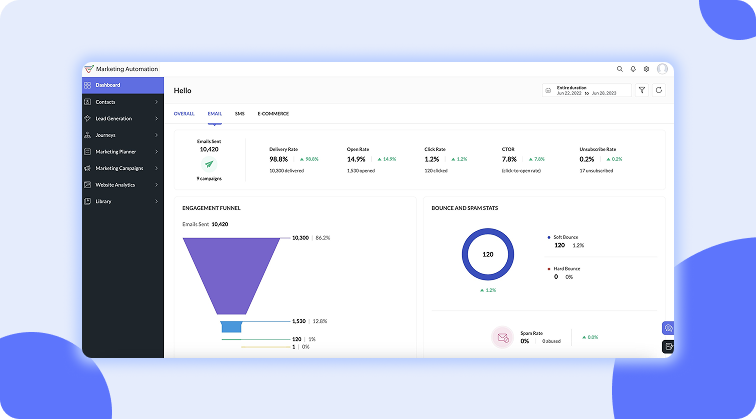Click the Emails Sent paper plane icon

(209, 164)
